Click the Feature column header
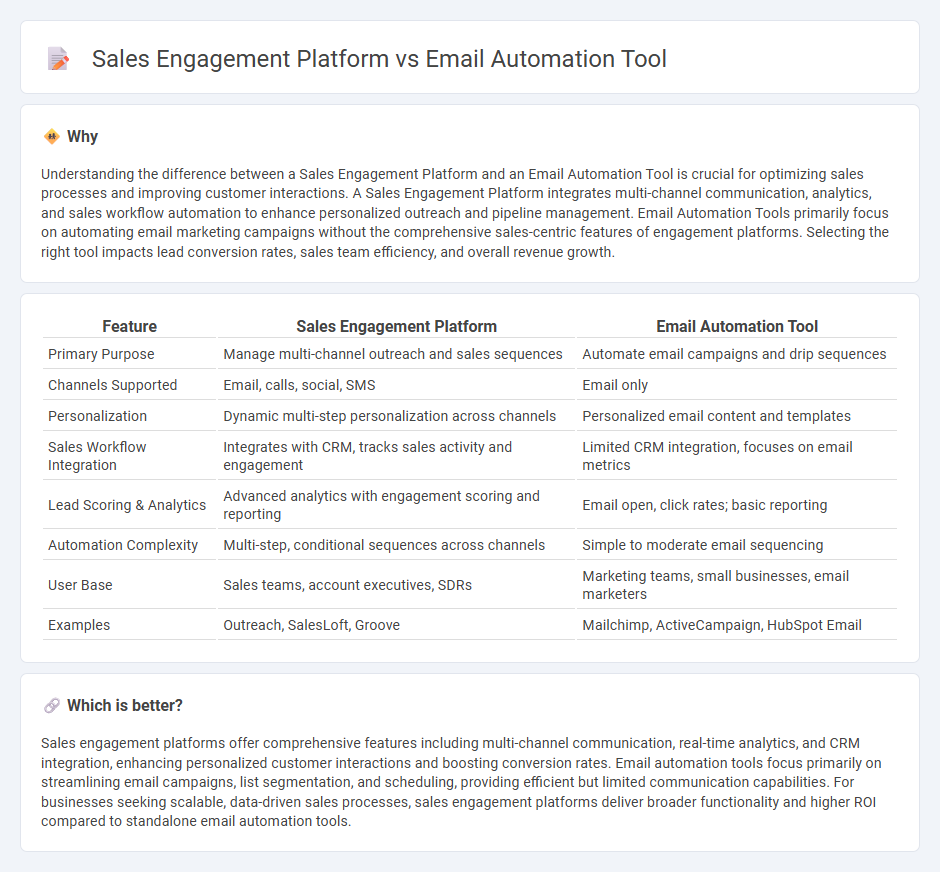940x872 pixels. coord(129,326)
